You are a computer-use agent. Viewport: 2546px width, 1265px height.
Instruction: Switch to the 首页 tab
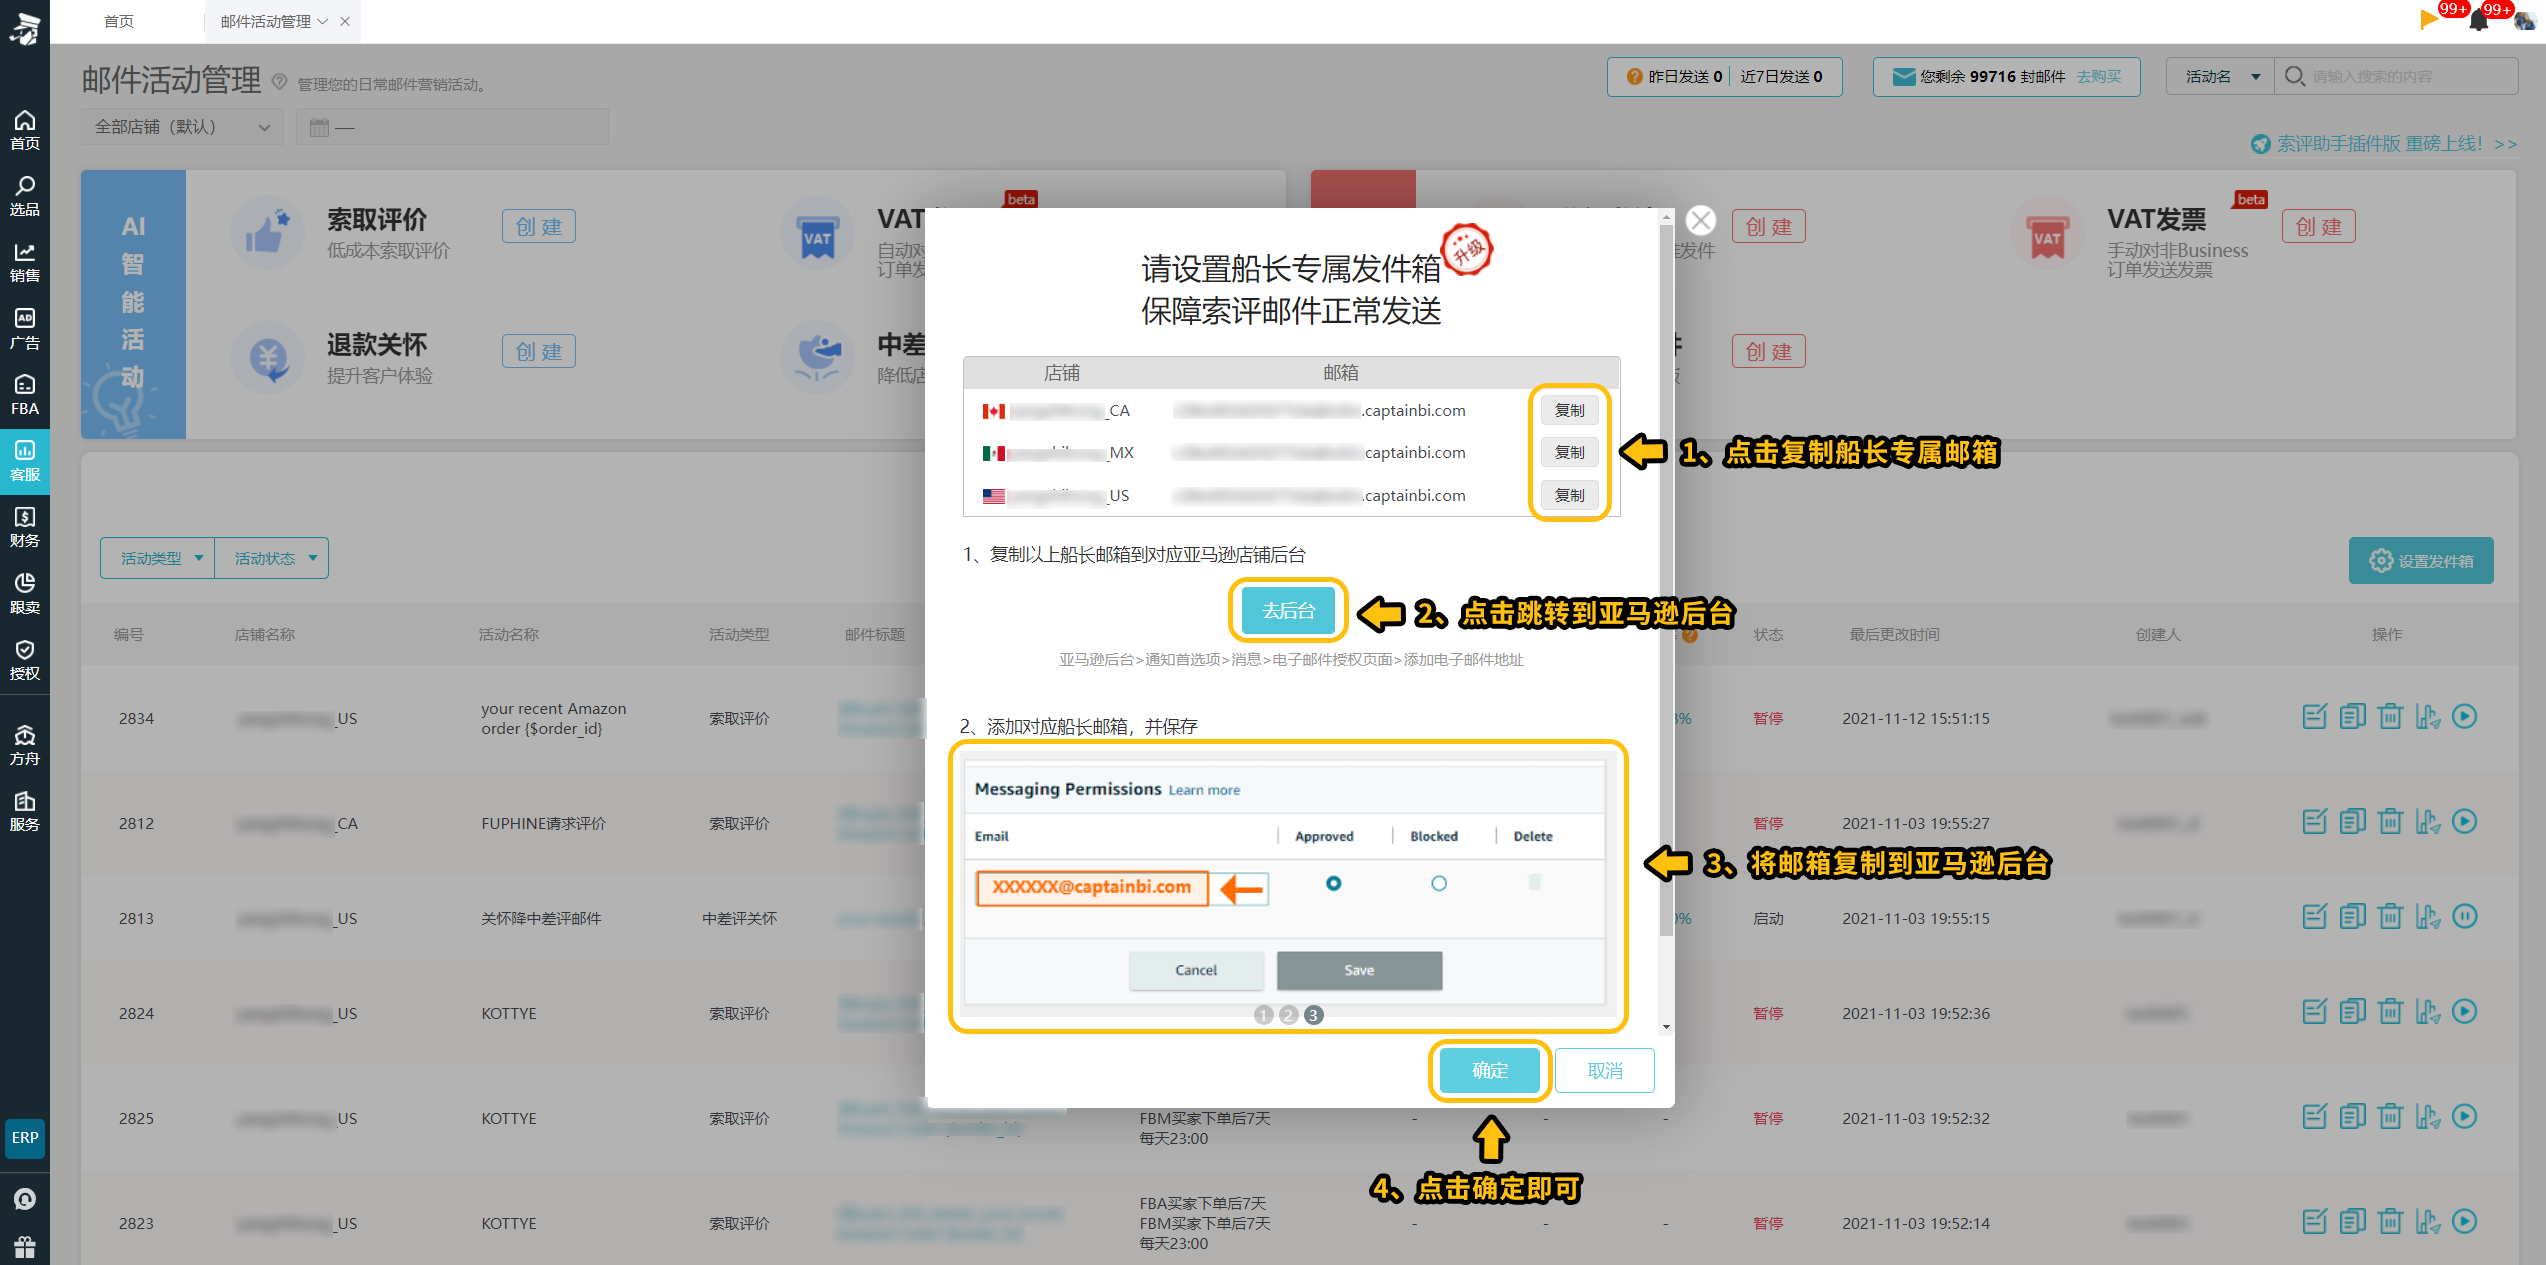118,21
